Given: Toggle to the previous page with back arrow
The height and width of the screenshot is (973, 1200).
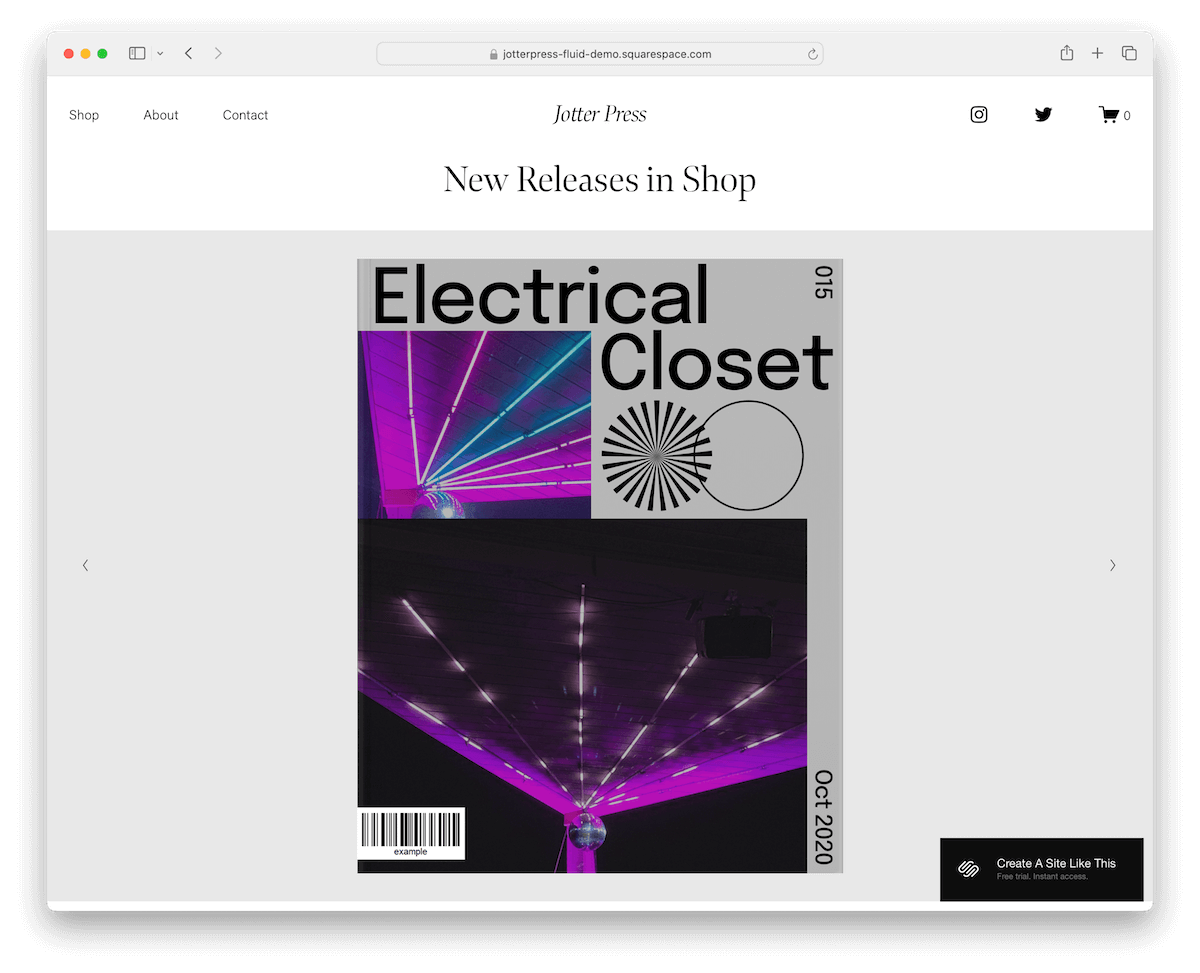Looking at the screenshot, I should (188, 53).
